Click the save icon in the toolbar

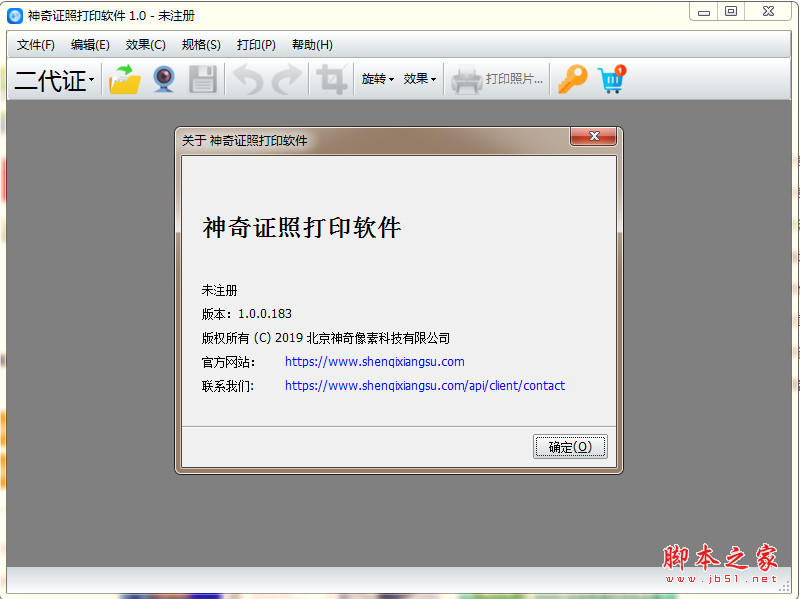tap(203, 80)
